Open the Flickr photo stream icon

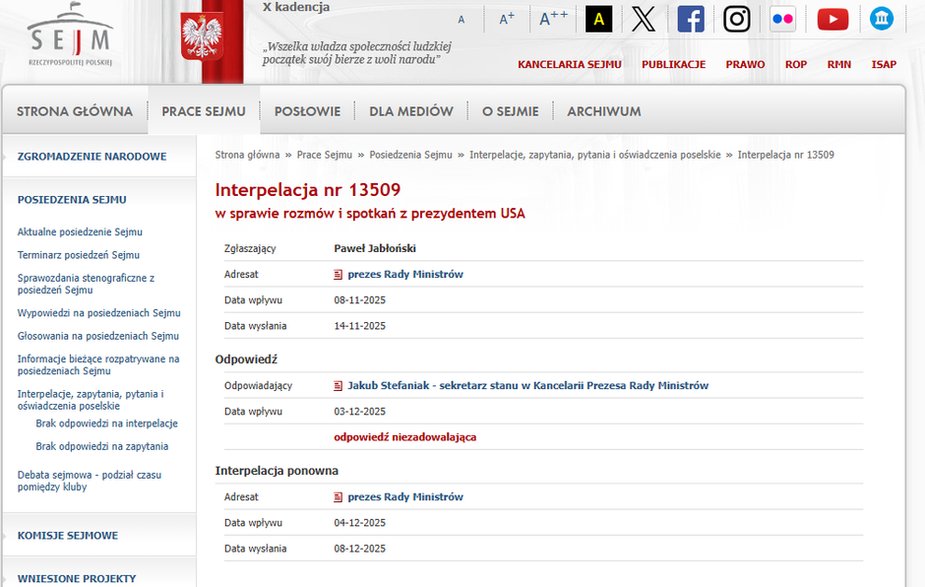pos(782,18)
